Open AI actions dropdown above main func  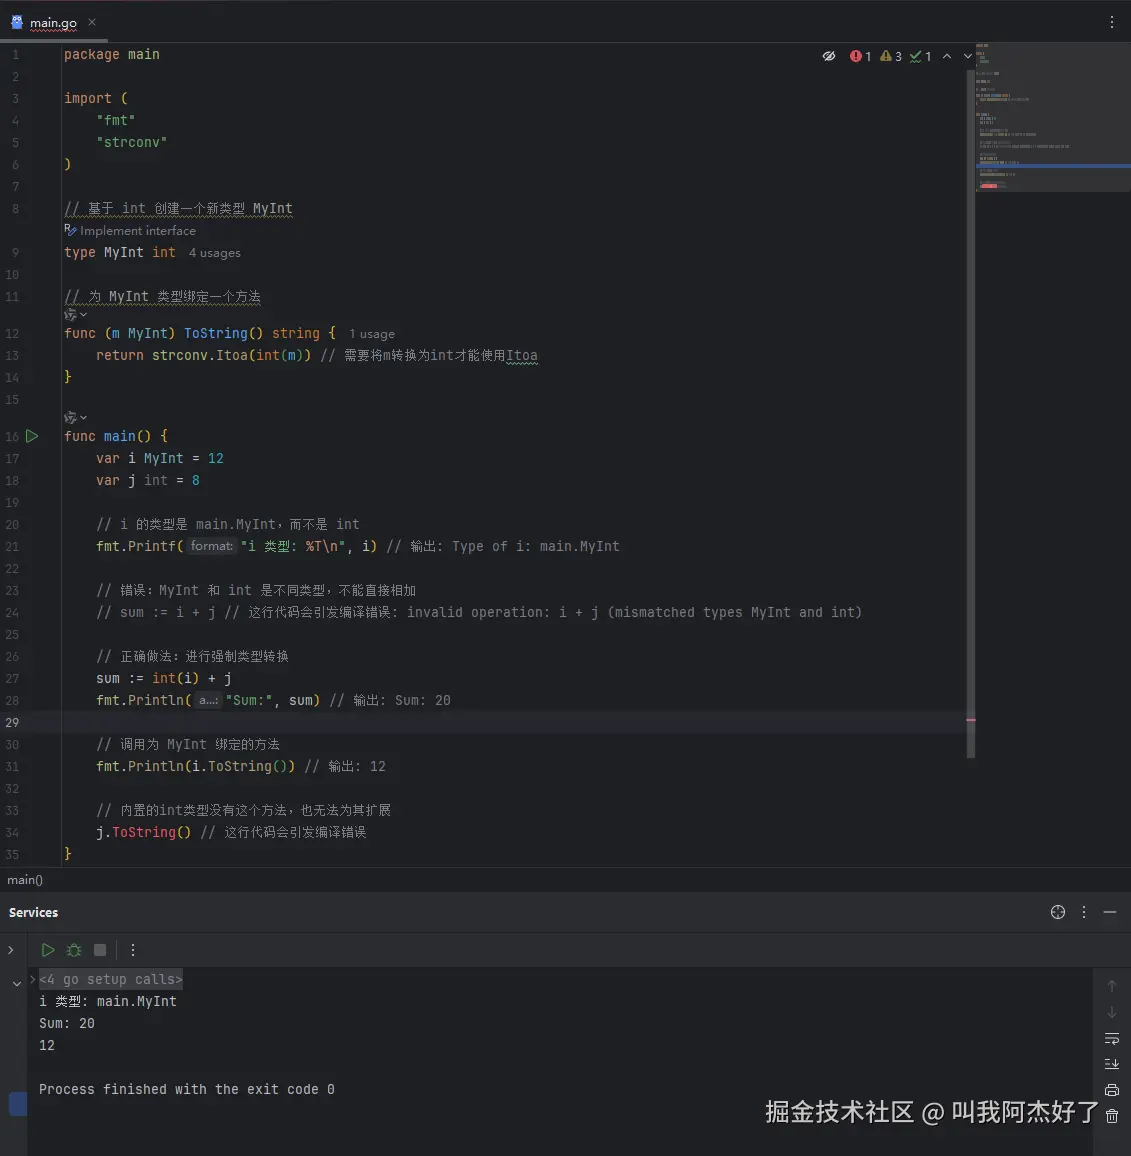pos(75,417)
